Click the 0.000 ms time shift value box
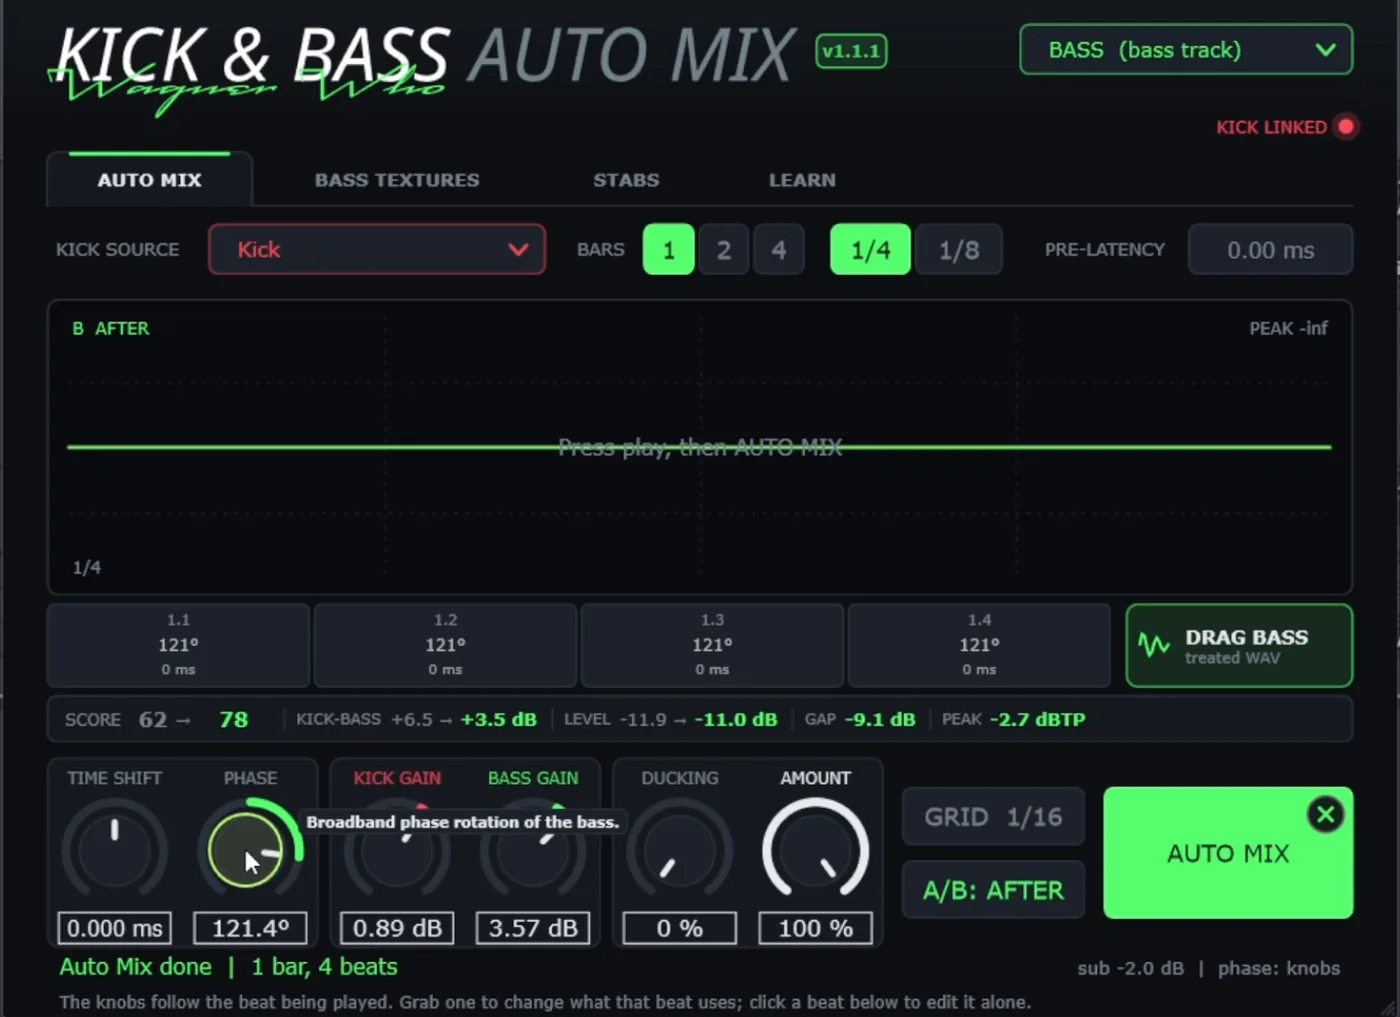Image resolution: width=1400 pixels, height=1017 pixels. pos(114,928)
